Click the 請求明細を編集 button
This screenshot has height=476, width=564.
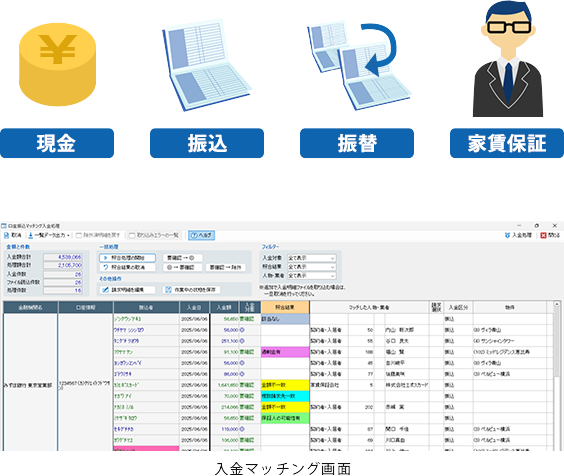(x=127, y=290)
